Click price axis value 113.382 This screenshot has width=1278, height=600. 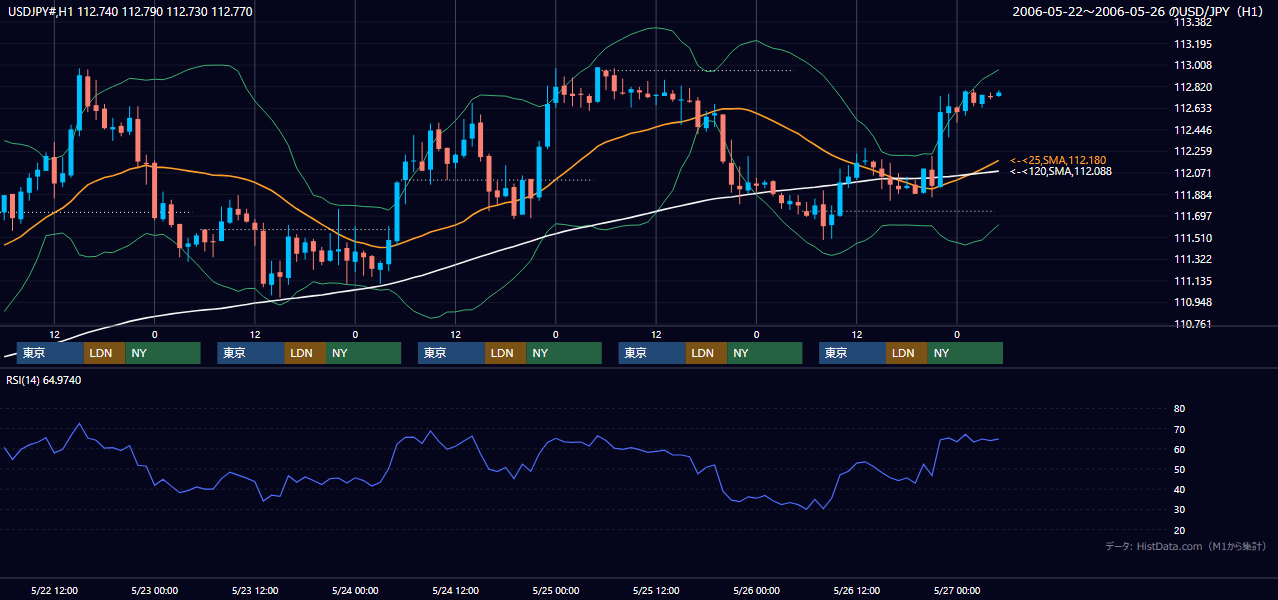(1192, 22)
